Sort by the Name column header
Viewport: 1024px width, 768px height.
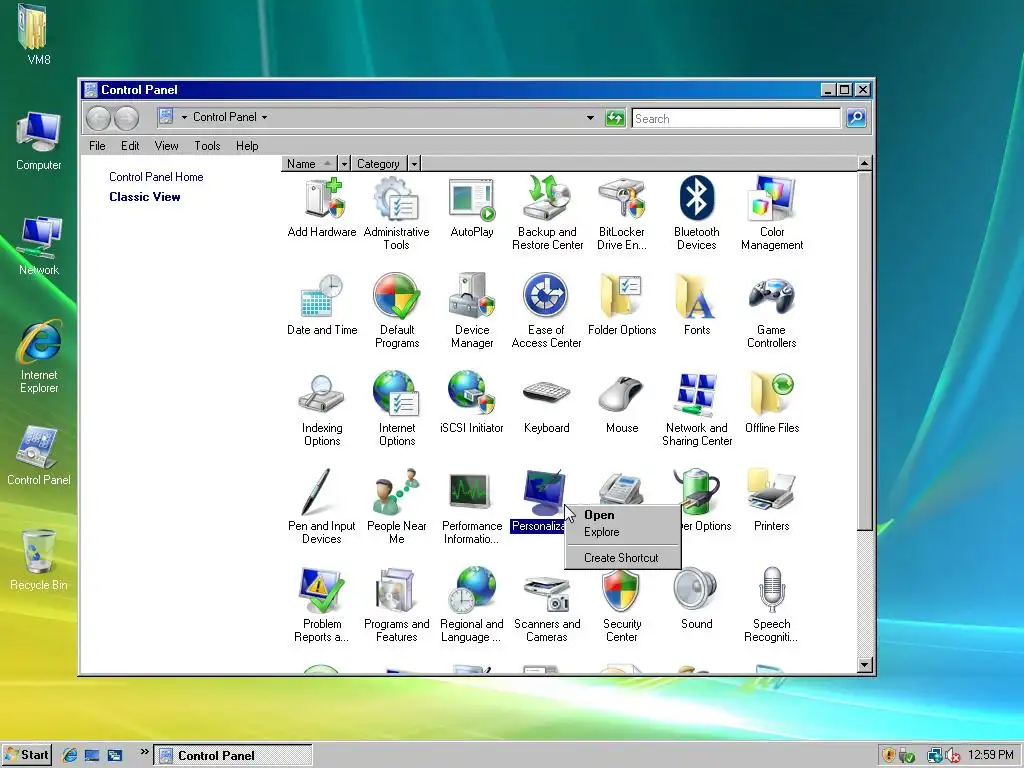click(310, 163)
